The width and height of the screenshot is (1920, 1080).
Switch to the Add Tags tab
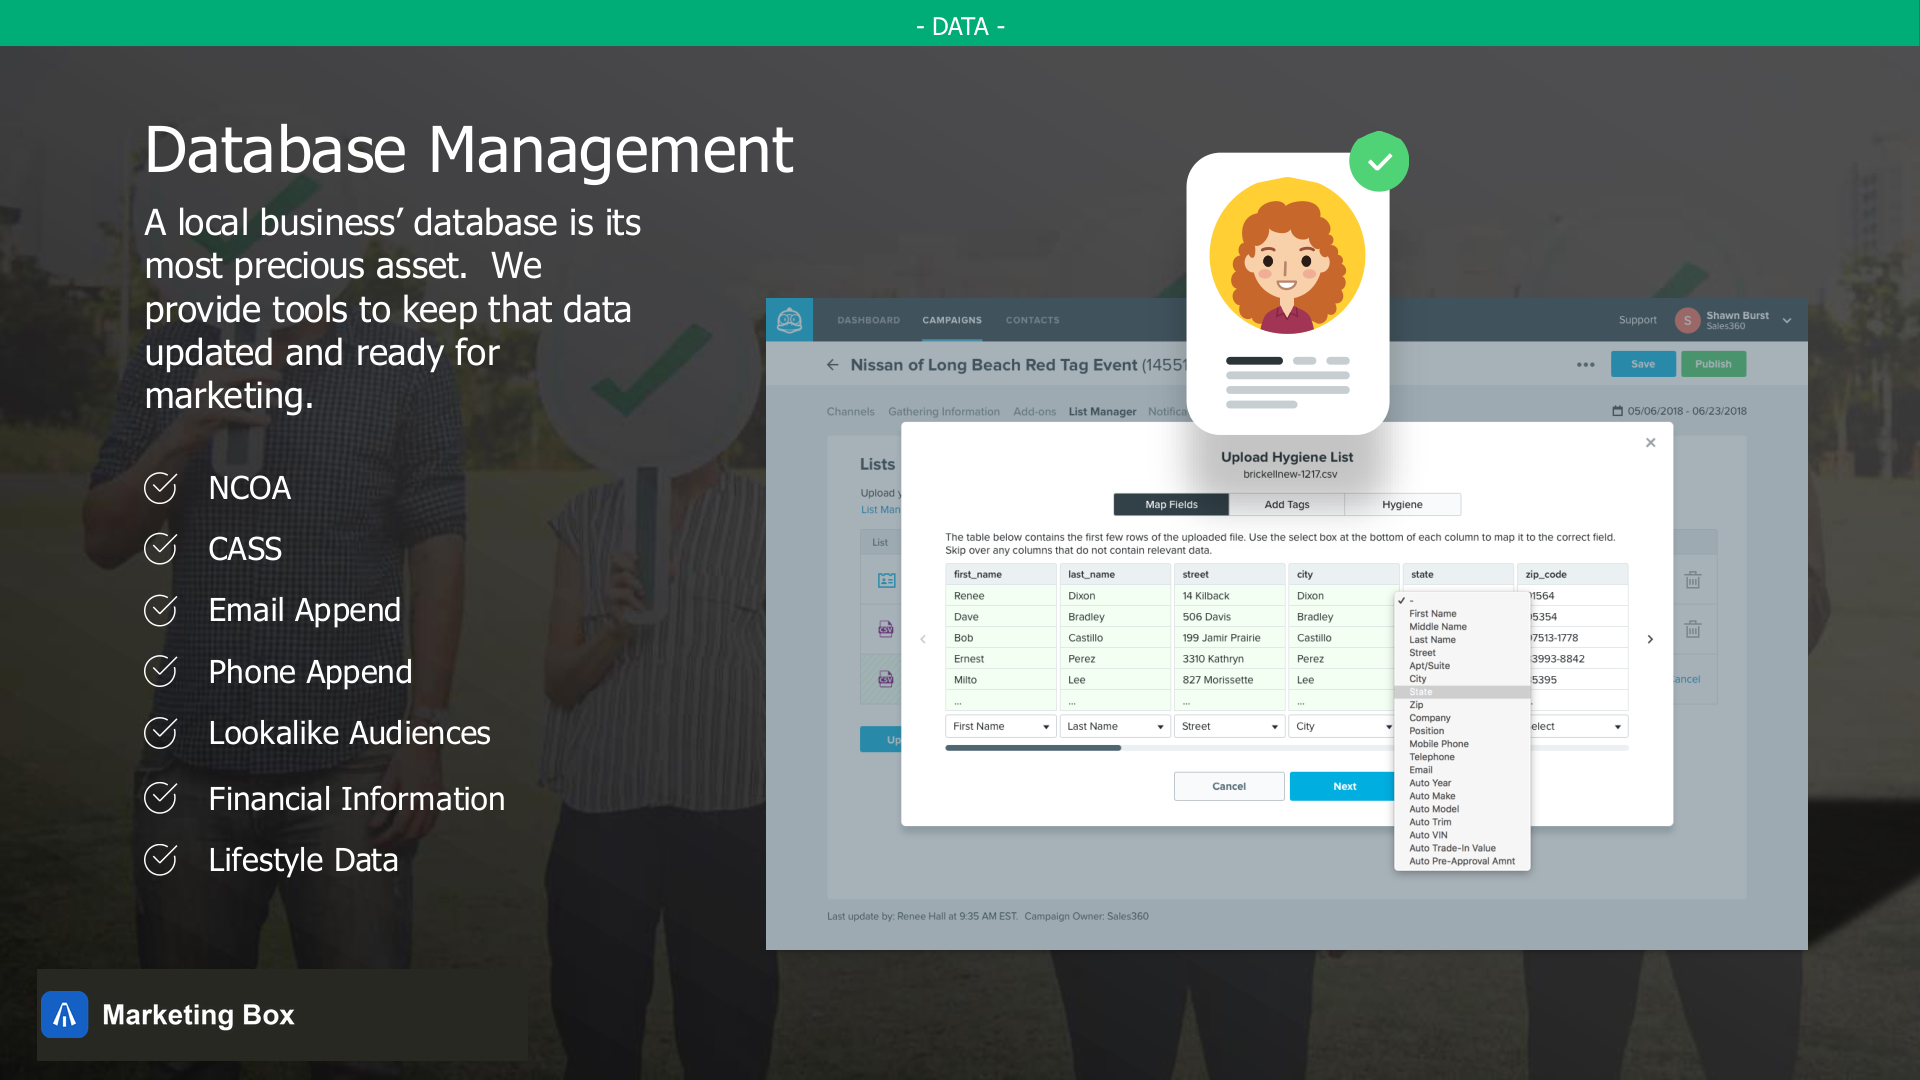[x=1286, y=504]
